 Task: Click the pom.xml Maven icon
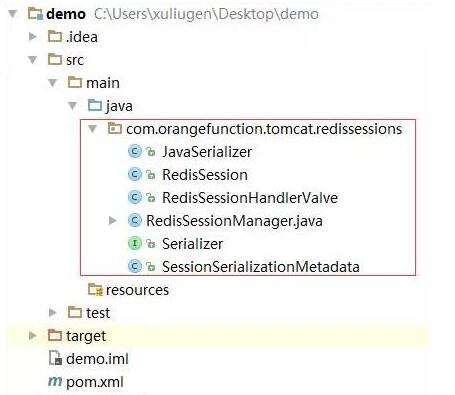(55, 381)
